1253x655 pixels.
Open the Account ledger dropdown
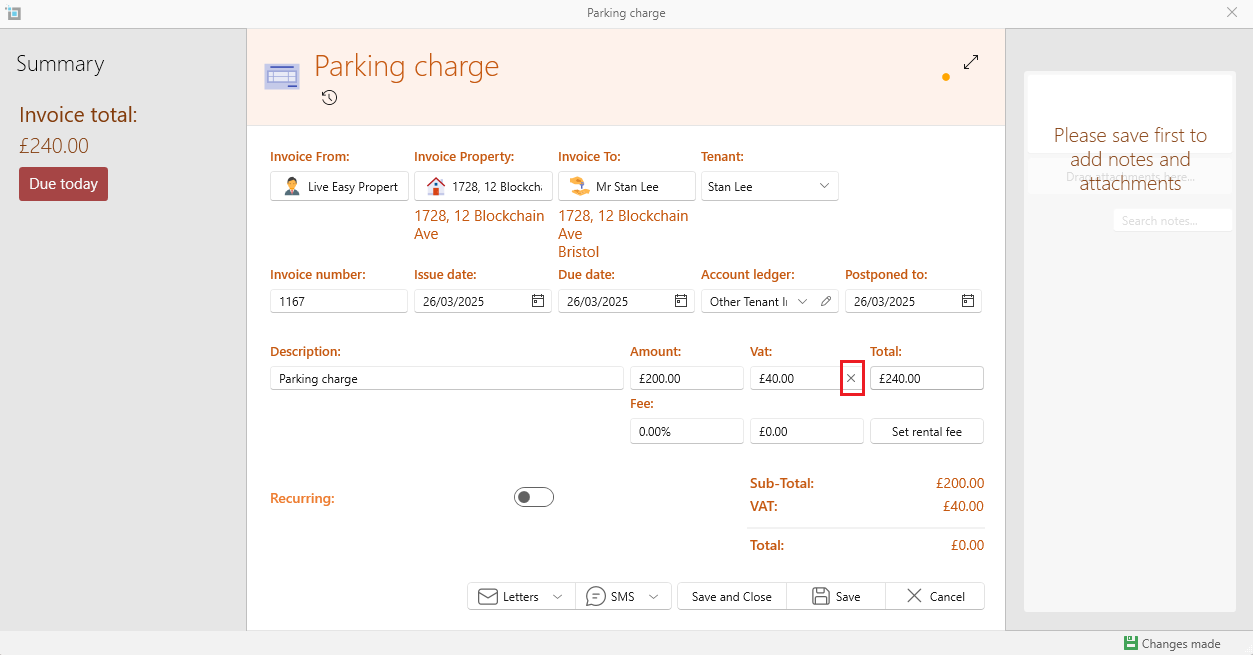coord(802,301)
